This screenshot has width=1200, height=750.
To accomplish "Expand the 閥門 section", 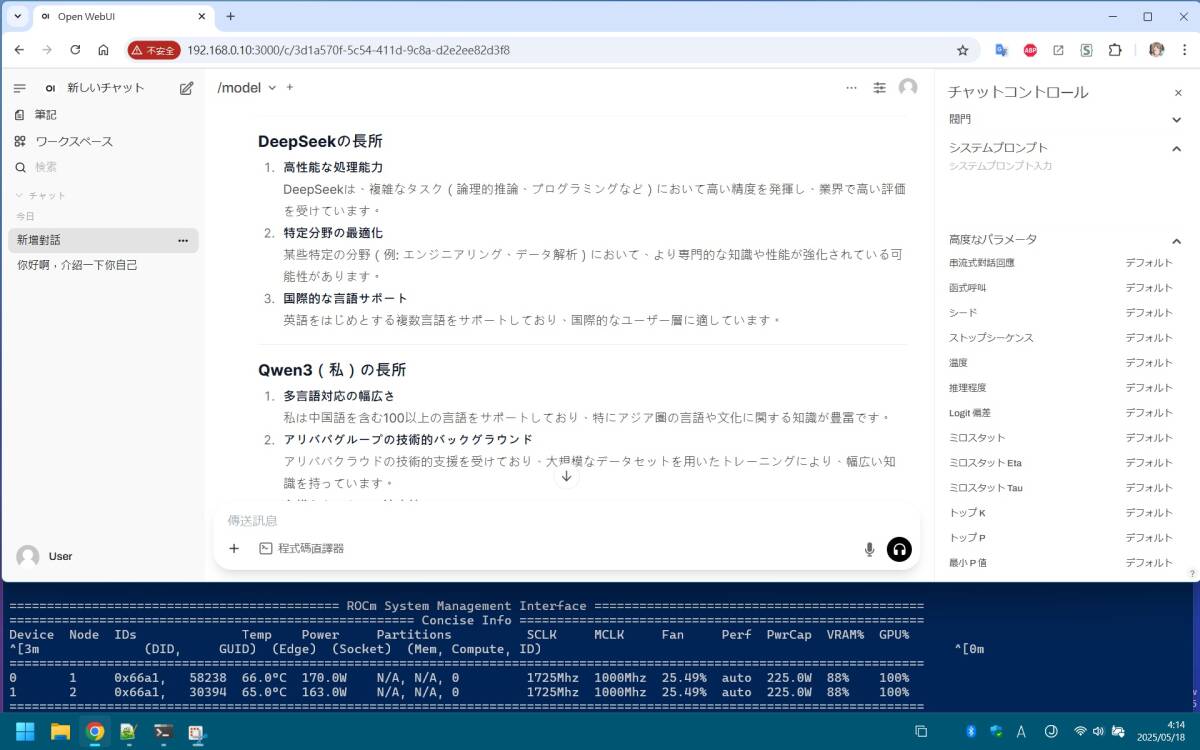I will [x=1176, y=119].
